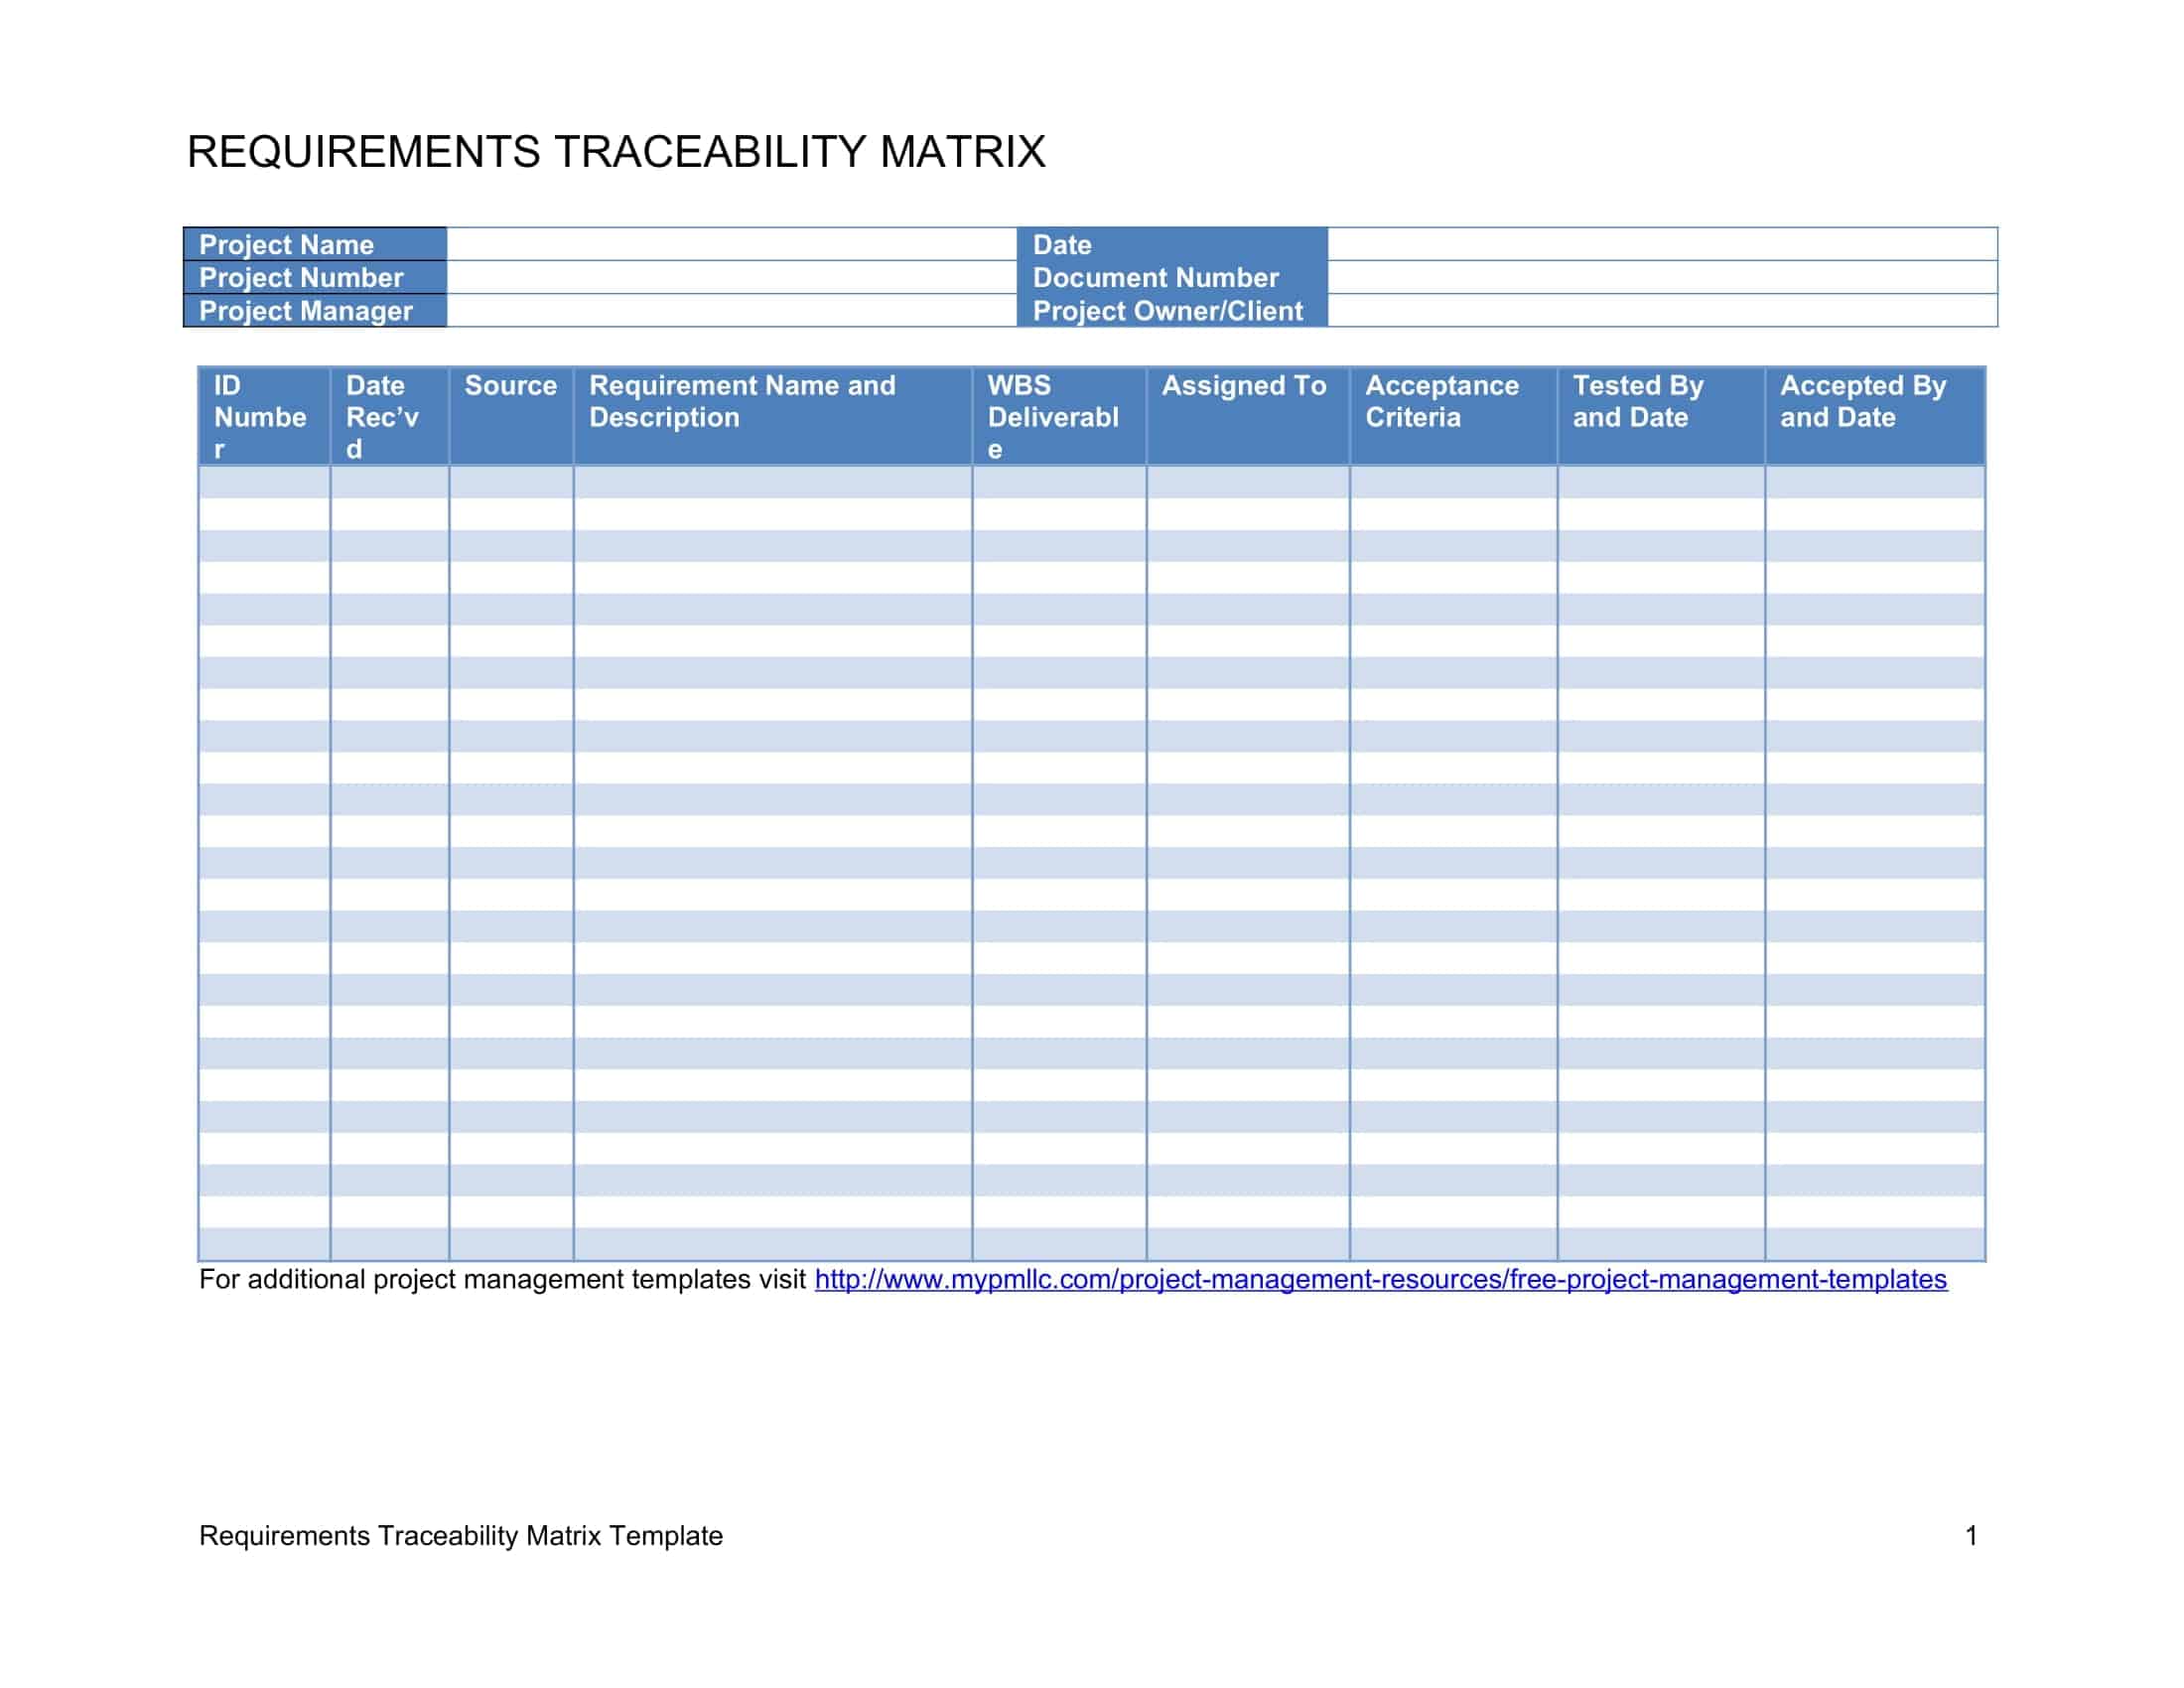
Task: Select the WBS Deliverable column header
Action: point(1059,416)
